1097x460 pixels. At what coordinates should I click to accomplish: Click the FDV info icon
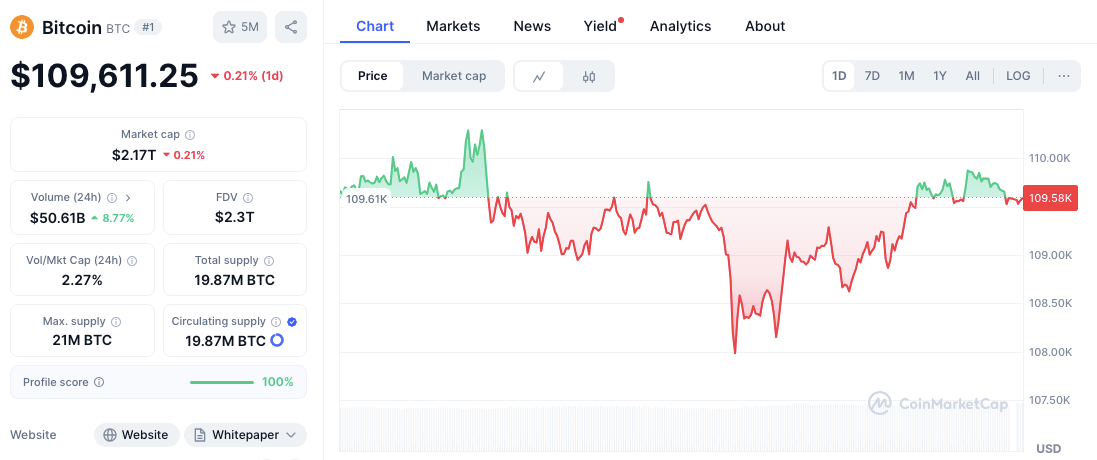248,198
